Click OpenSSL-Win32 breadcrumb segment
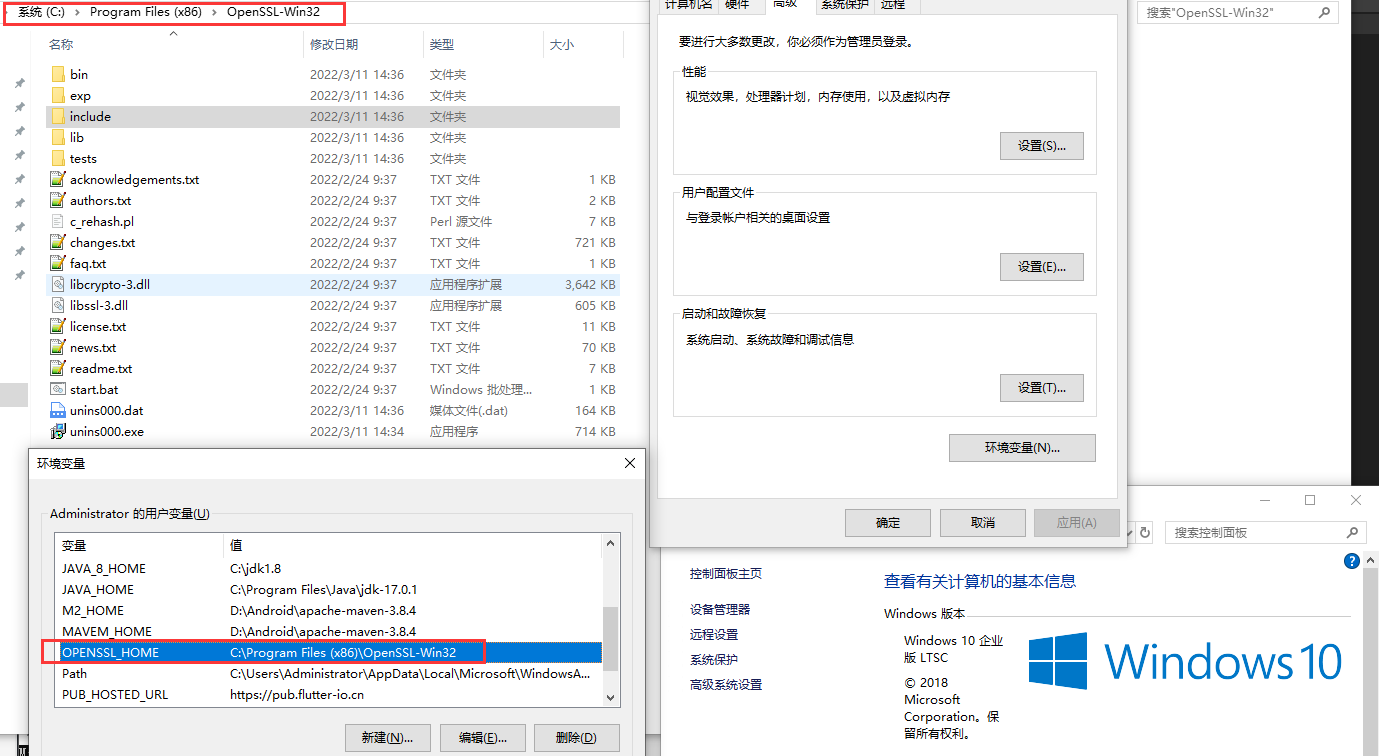This screenshot has width=1379, height=756. pos(273,12)
